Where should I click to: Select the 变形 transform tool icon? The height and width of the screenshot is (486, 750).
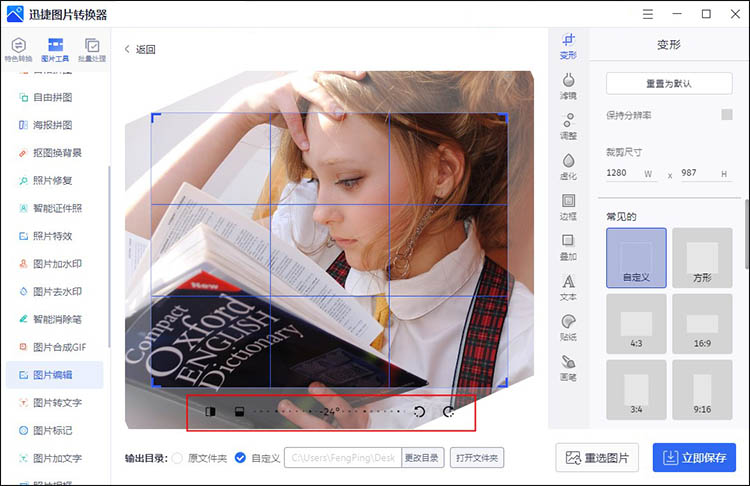pos(568,46)
